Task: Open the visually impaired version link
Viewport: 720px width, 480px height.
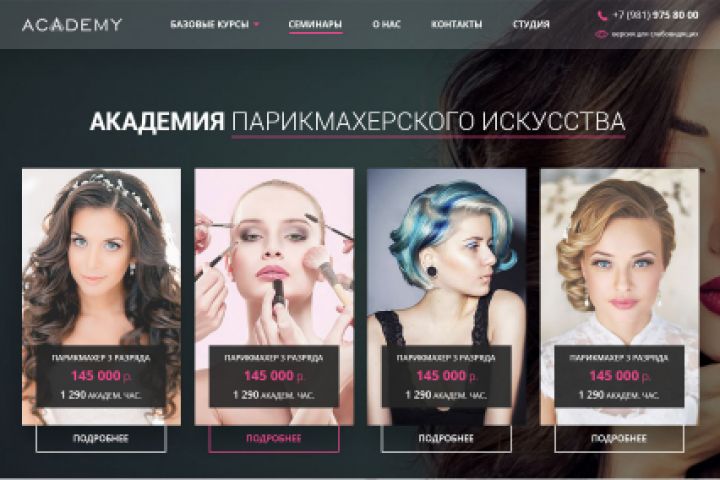Action: tap(655, 34)
